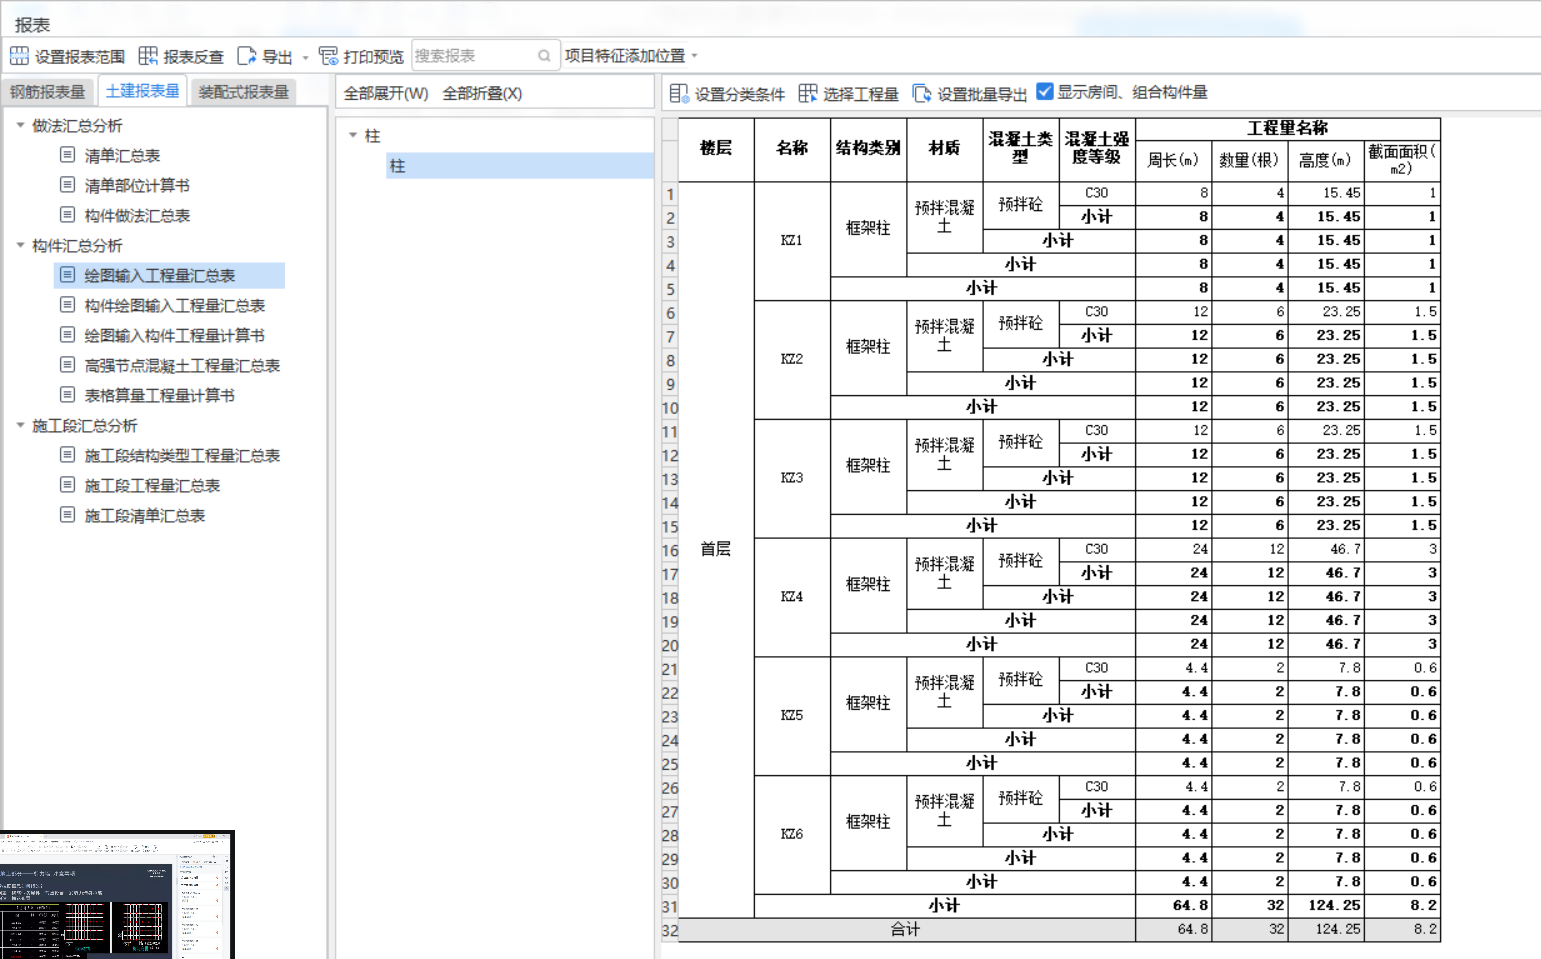Click the report icon beside 施工段工程量汇总表
This screenshot has width=1541, height=959.
67,484
